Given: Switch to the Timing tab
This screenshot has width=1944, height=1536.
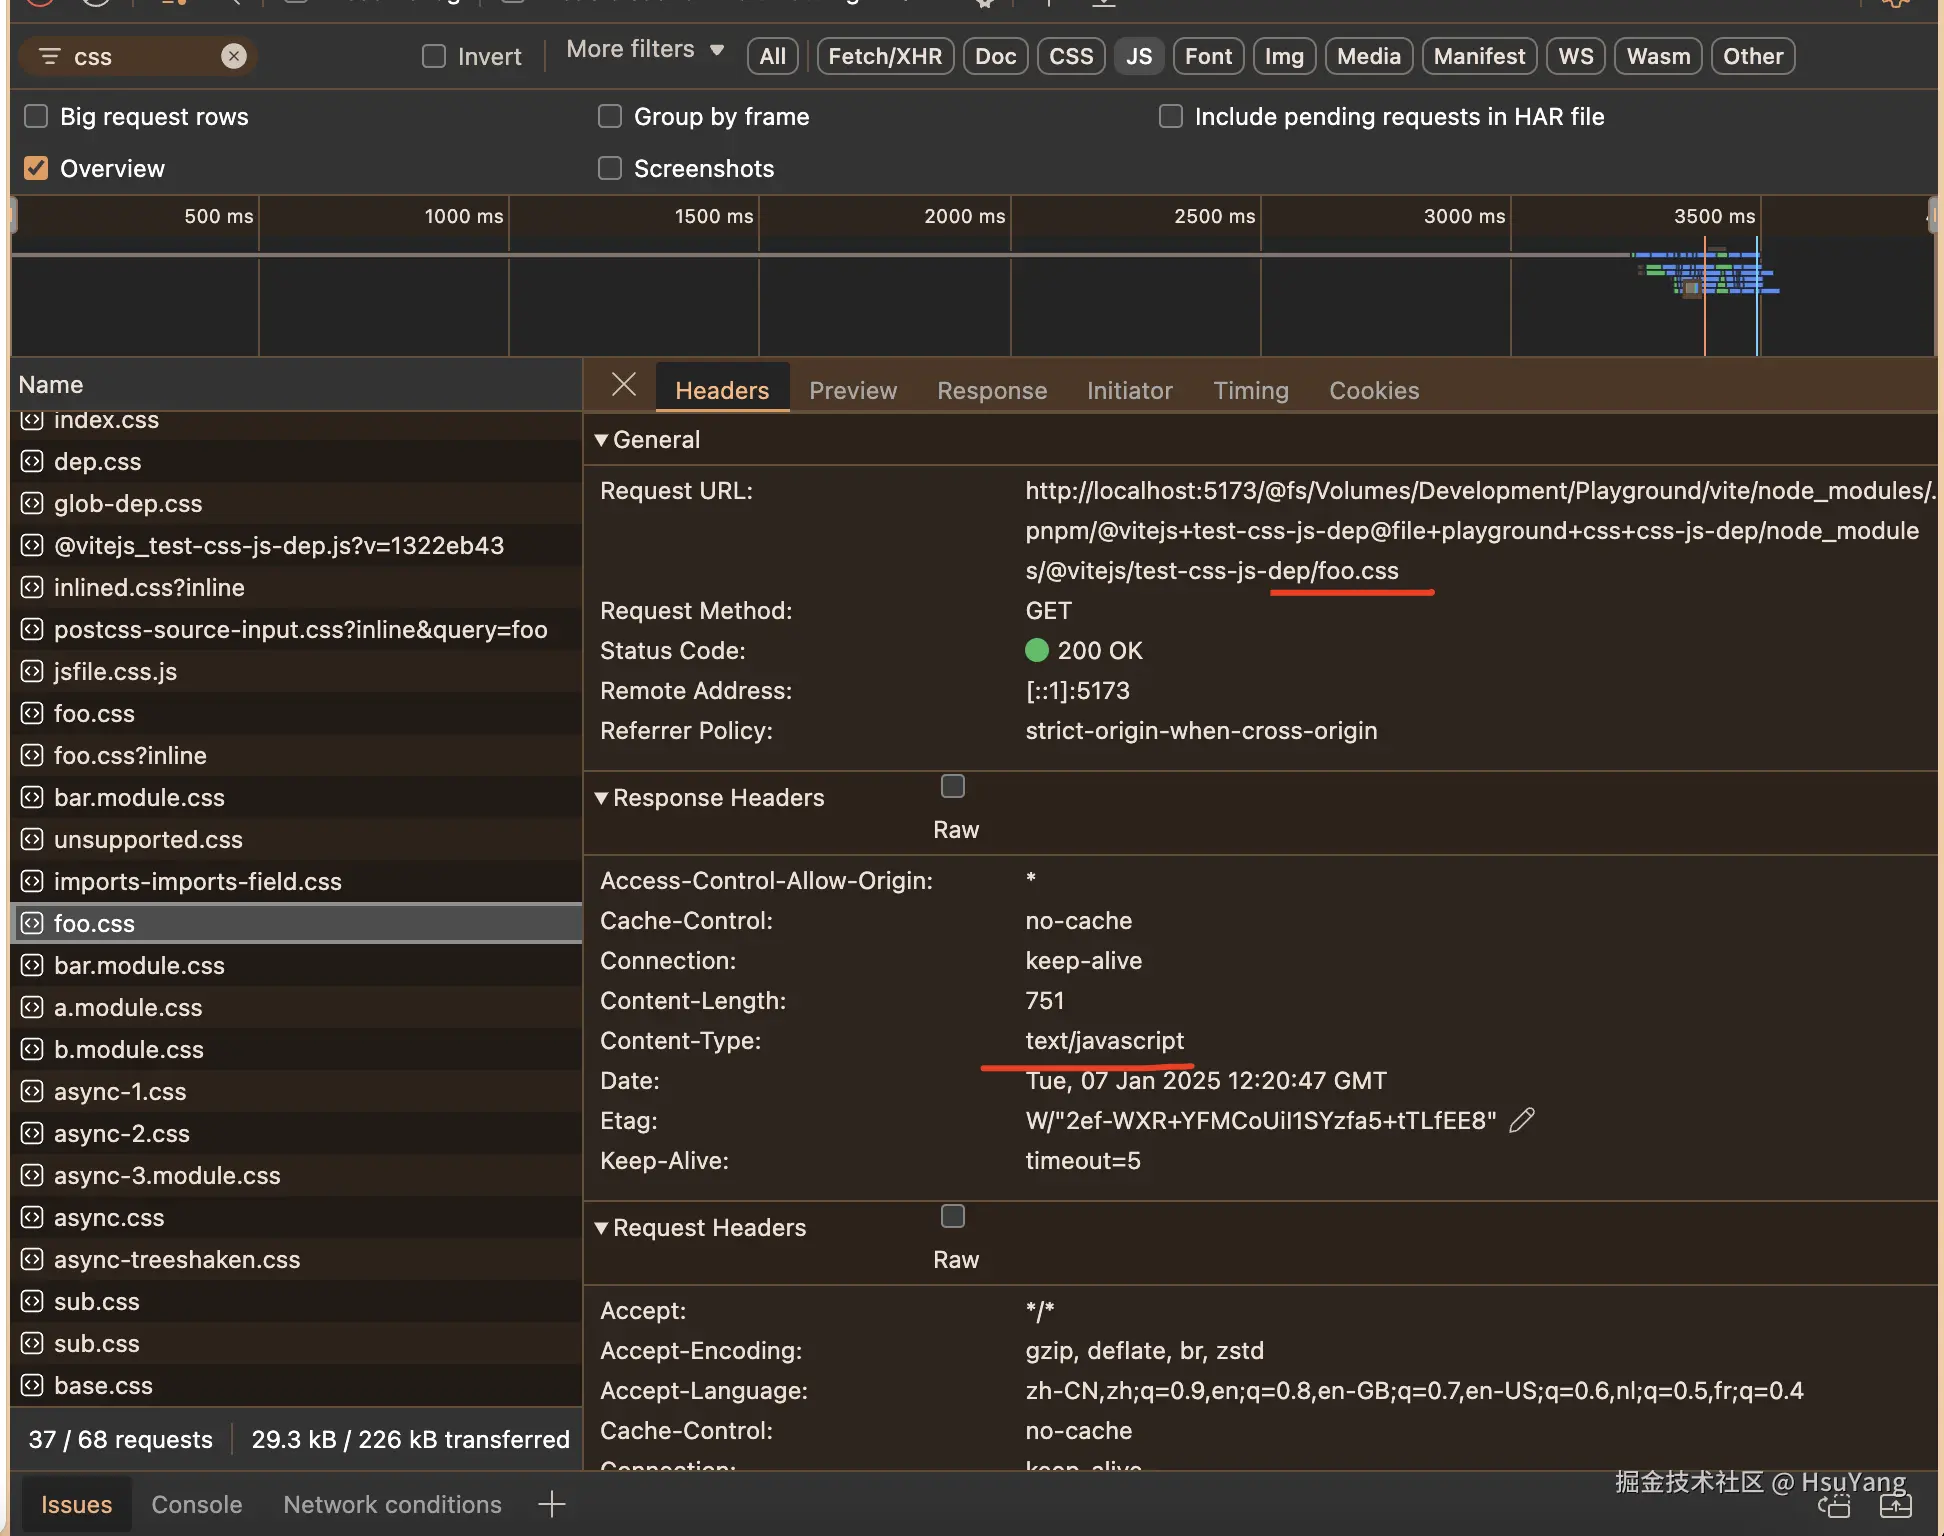Looking at the screenshot, I should pos(1250,390).
